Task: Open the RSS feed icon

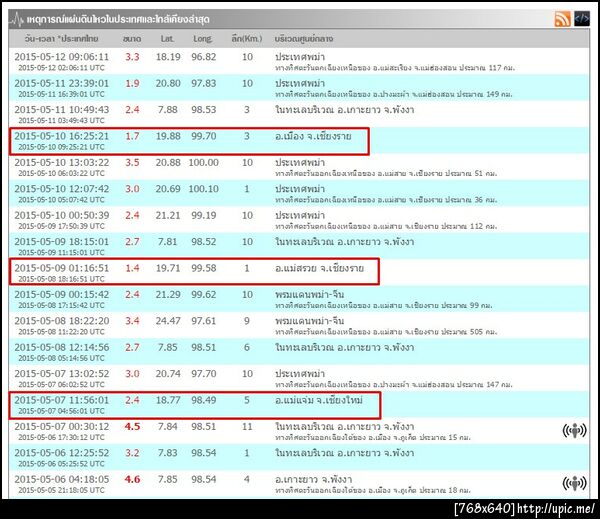Action: 562,19
